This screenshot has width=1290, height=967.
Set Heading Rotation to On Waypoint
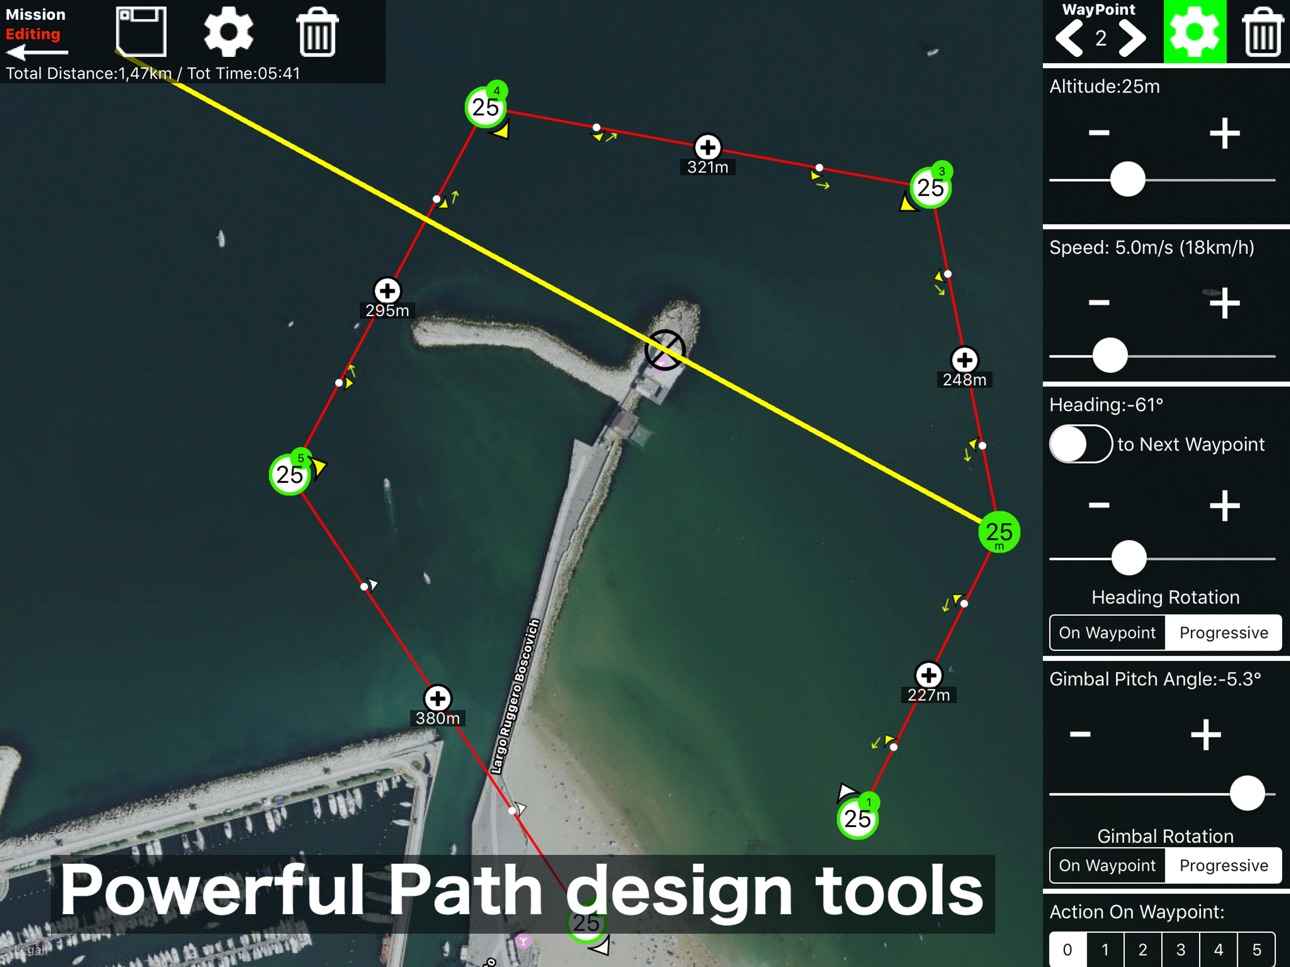[1107, 633]
